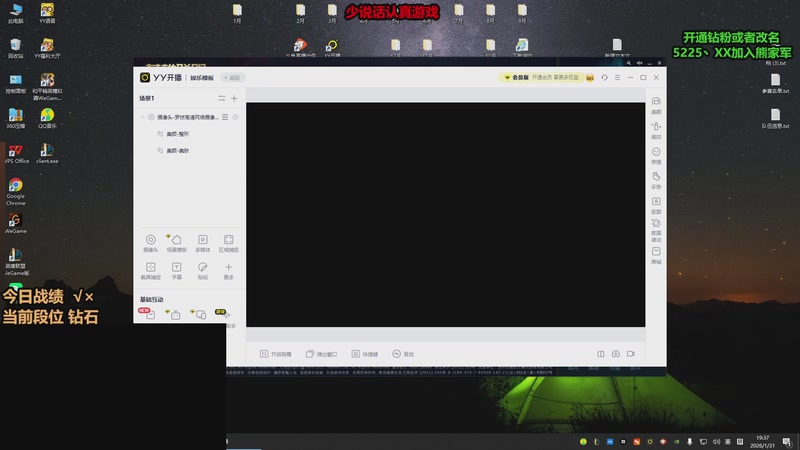800x450 pixels.
Task: Select the region capture (区域捕捉) tool
Action: 228,240
